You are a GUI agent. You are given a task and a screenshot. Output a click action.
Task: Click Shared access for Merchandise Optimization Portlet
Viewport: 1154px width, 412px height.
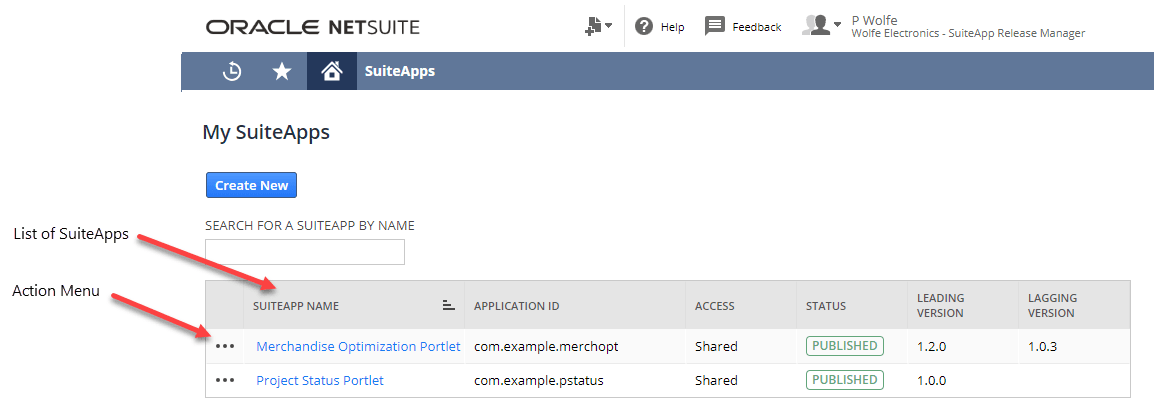pyautogui.click(x=716, y=346)
